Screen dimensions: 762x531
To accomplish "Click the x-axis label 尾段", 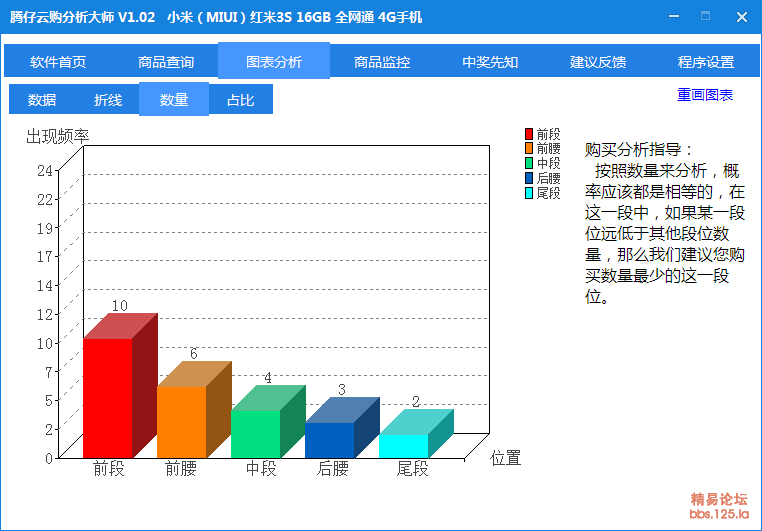I will click(413, 469).
